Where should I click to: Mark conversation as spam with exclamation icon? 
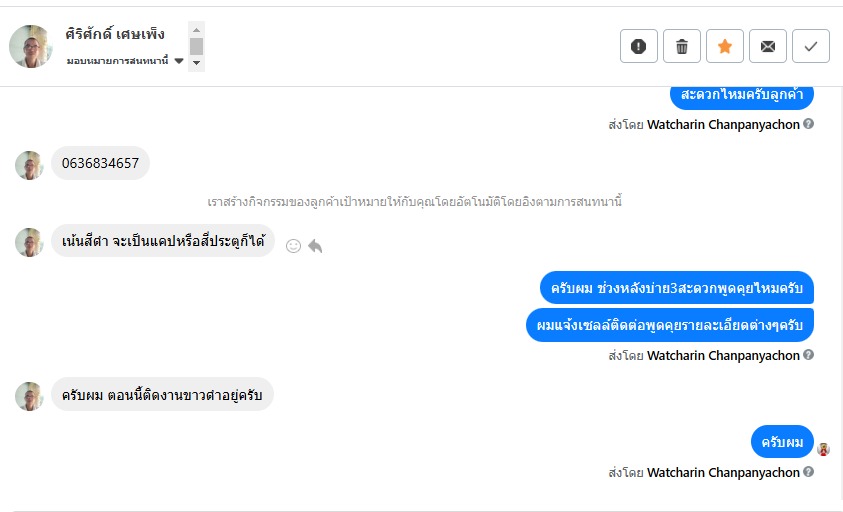coord(639,46)
